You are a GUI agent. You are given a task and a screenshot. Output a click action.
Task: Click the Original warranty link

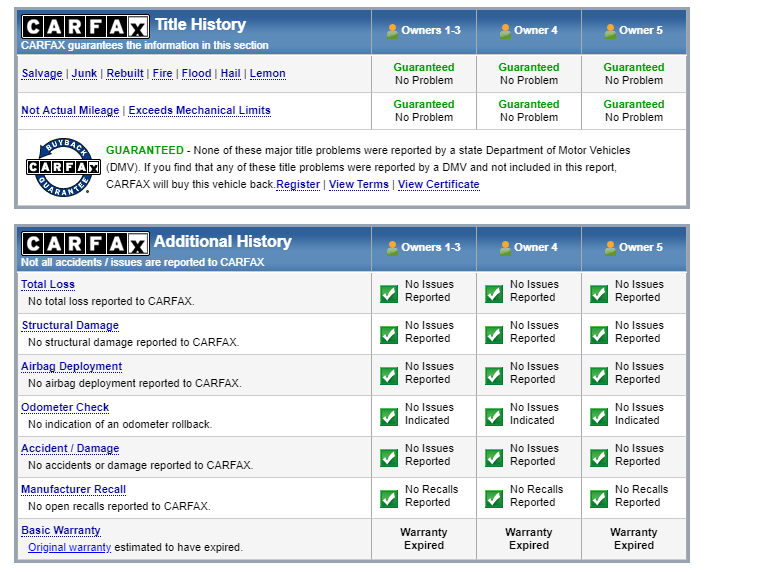coord(69,547)
